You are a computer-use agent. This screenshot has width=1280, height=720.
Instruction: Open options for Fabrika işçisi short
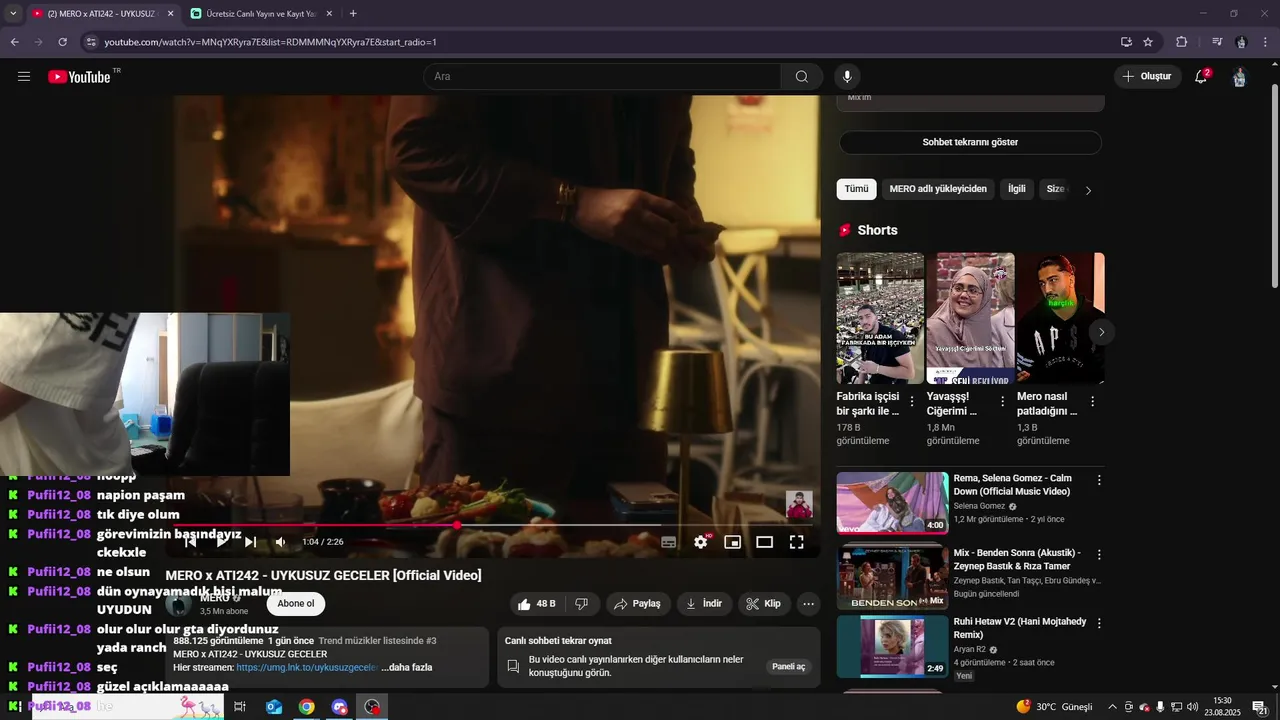(x=912, y=401)
